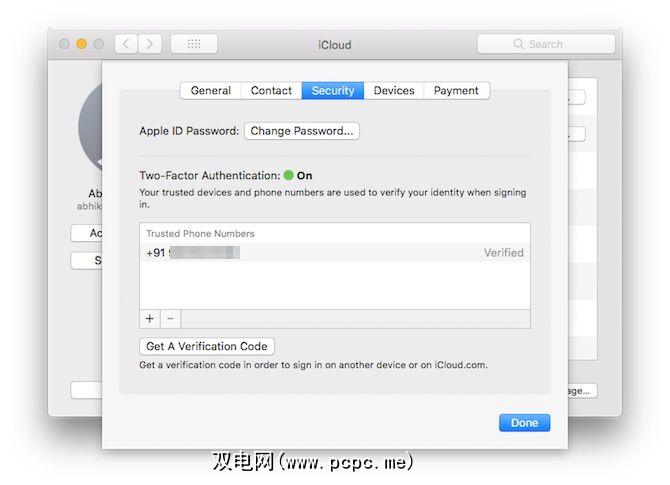Go back with the left chevron button
Viewport: 670px width, 485px height.
coord(126,44)
